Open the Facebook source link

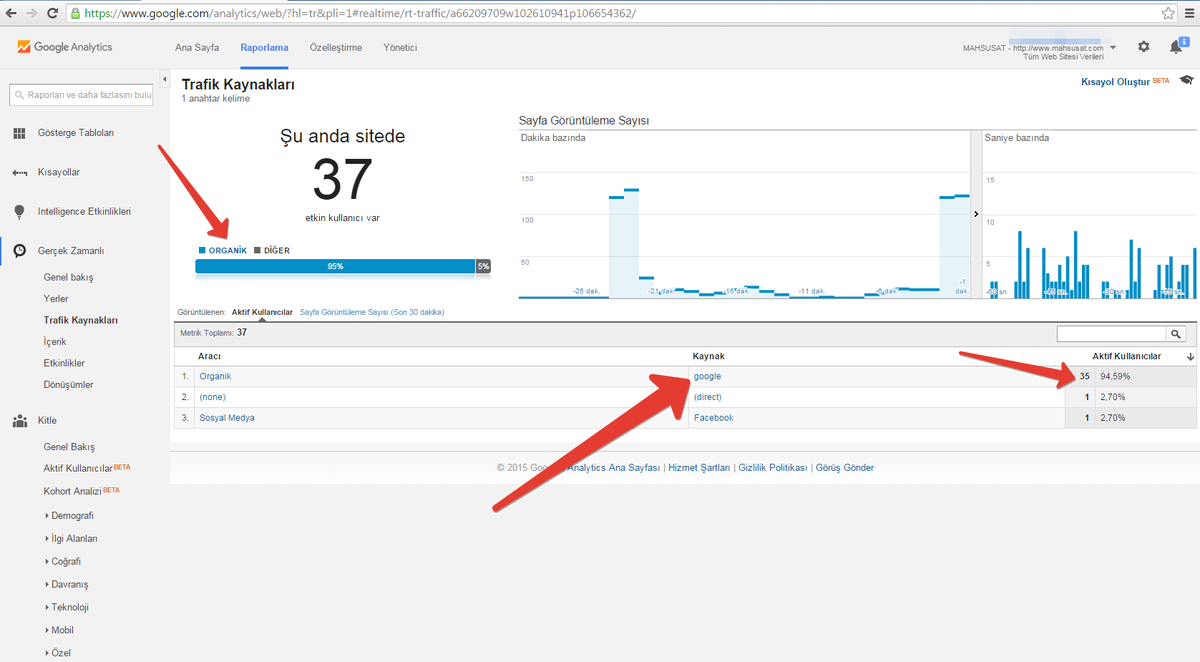[x=713, y=418]
